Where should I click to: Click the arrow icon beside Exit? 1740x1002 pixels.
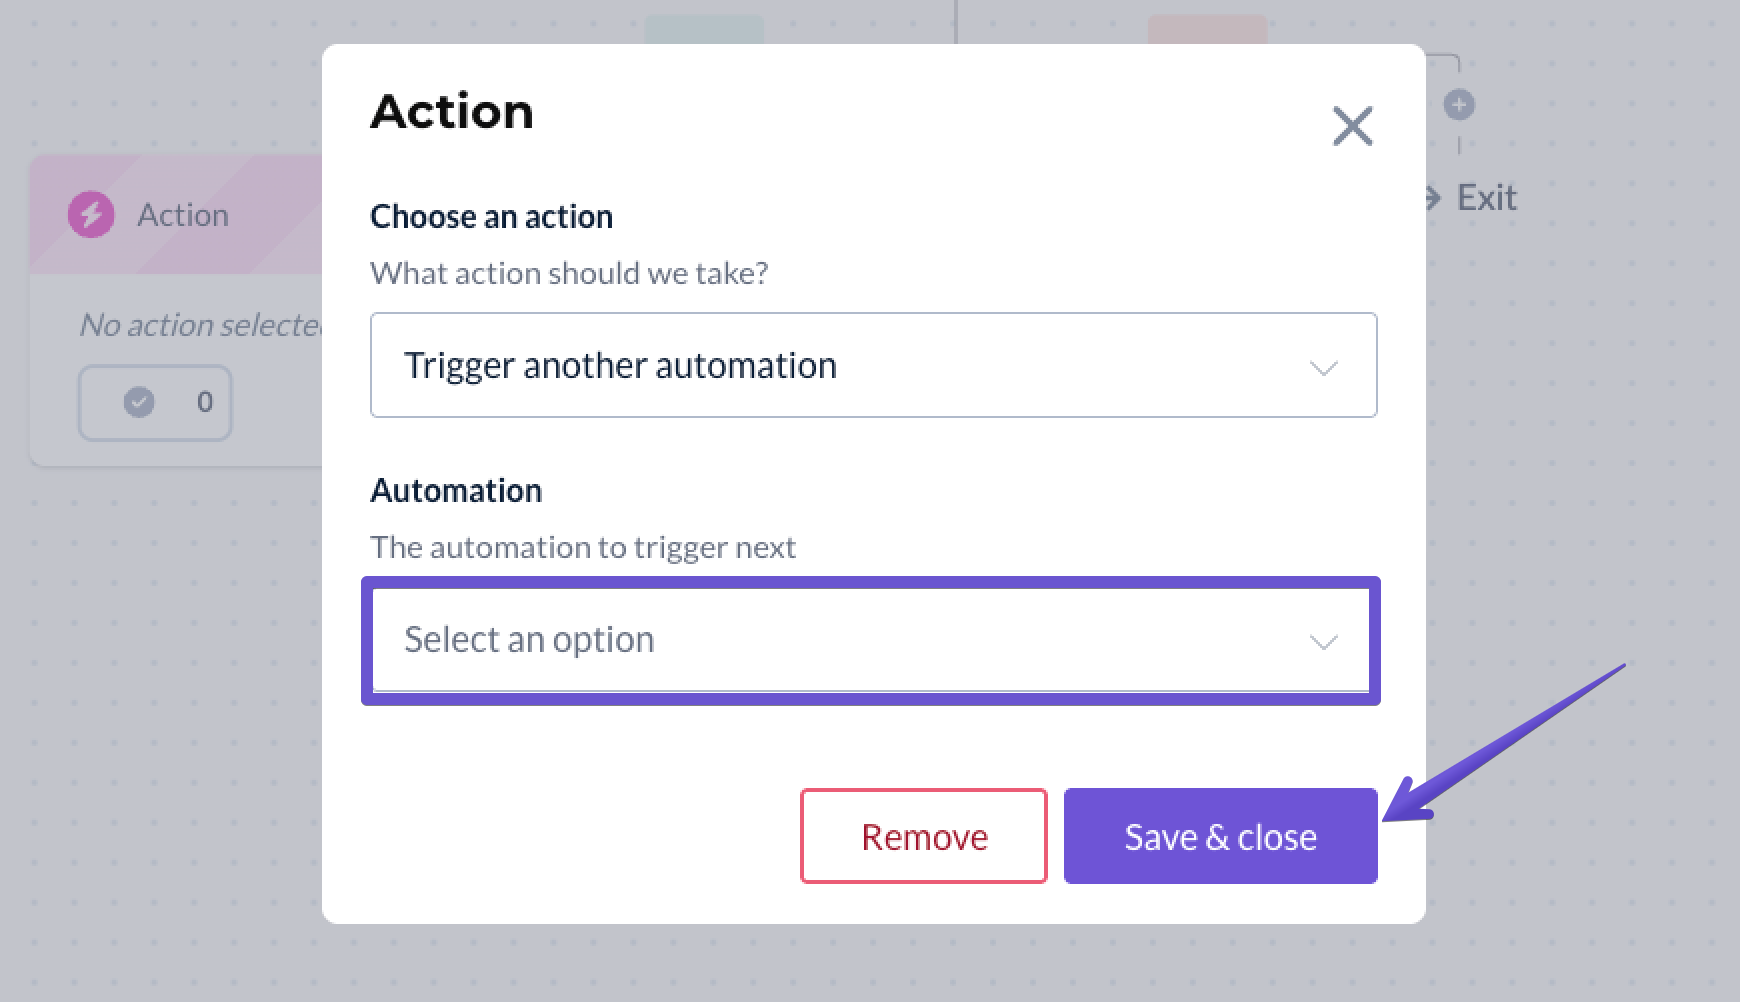click(1432, 198)
